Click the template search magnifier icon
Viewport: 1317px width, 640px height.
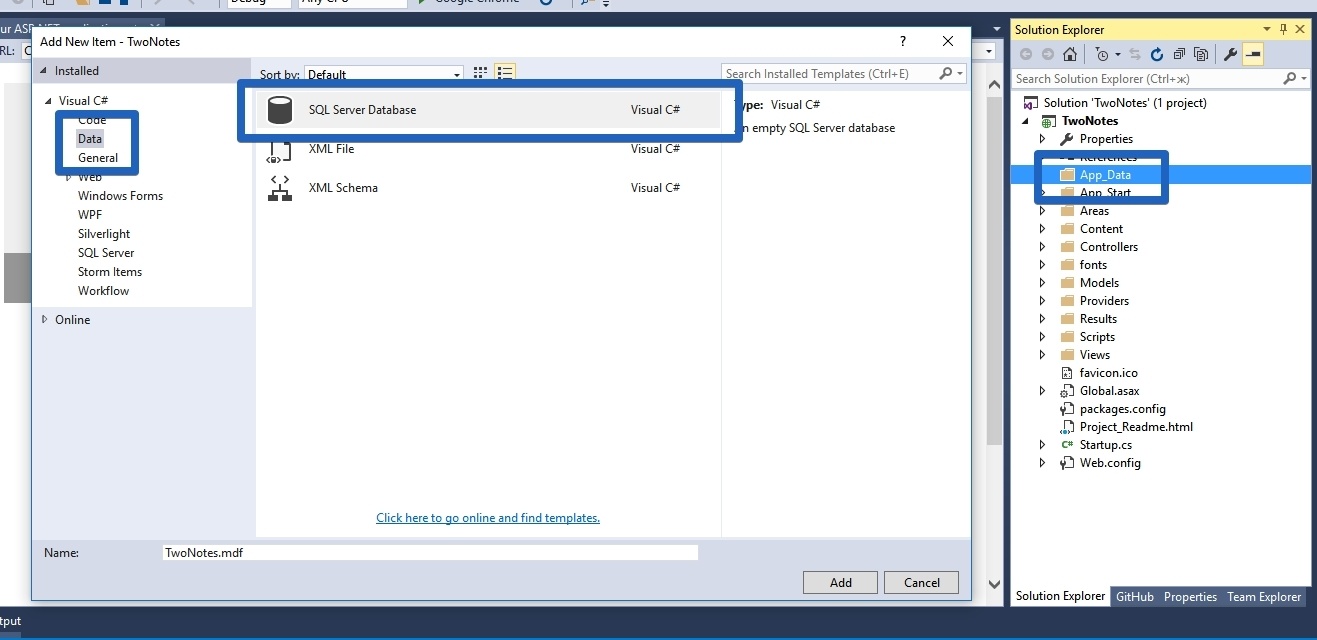coord(945,73)
